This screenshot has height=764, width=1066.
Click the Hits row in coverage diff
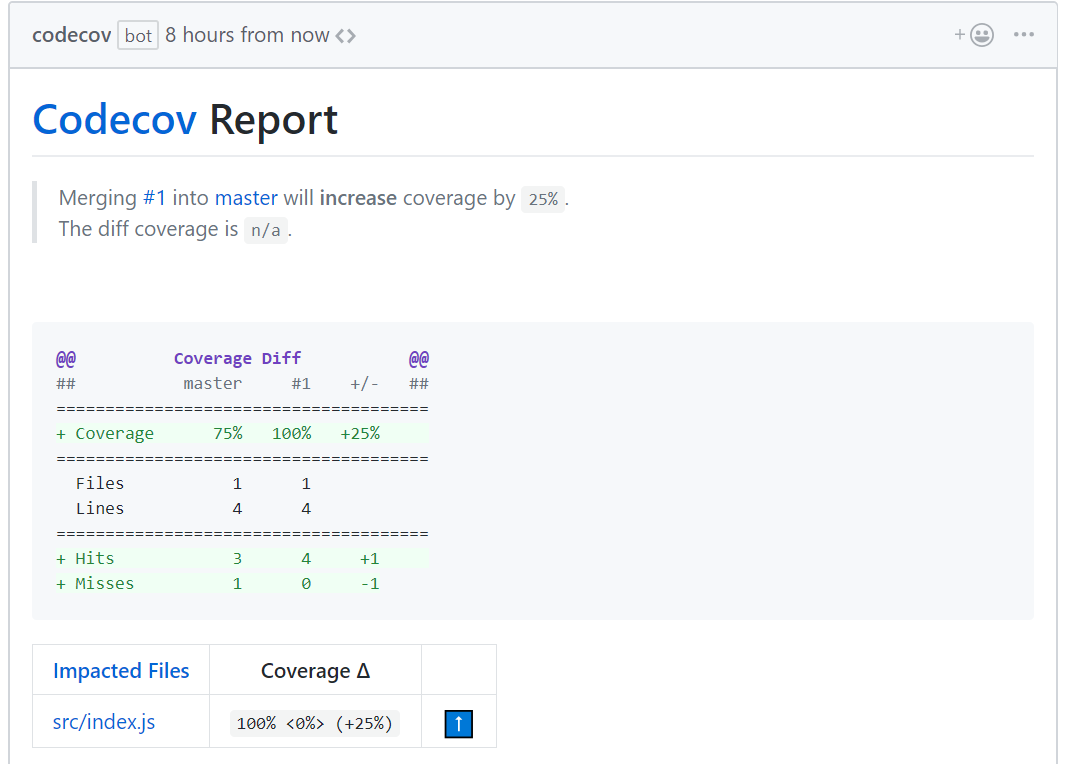[x=243, y=559]
